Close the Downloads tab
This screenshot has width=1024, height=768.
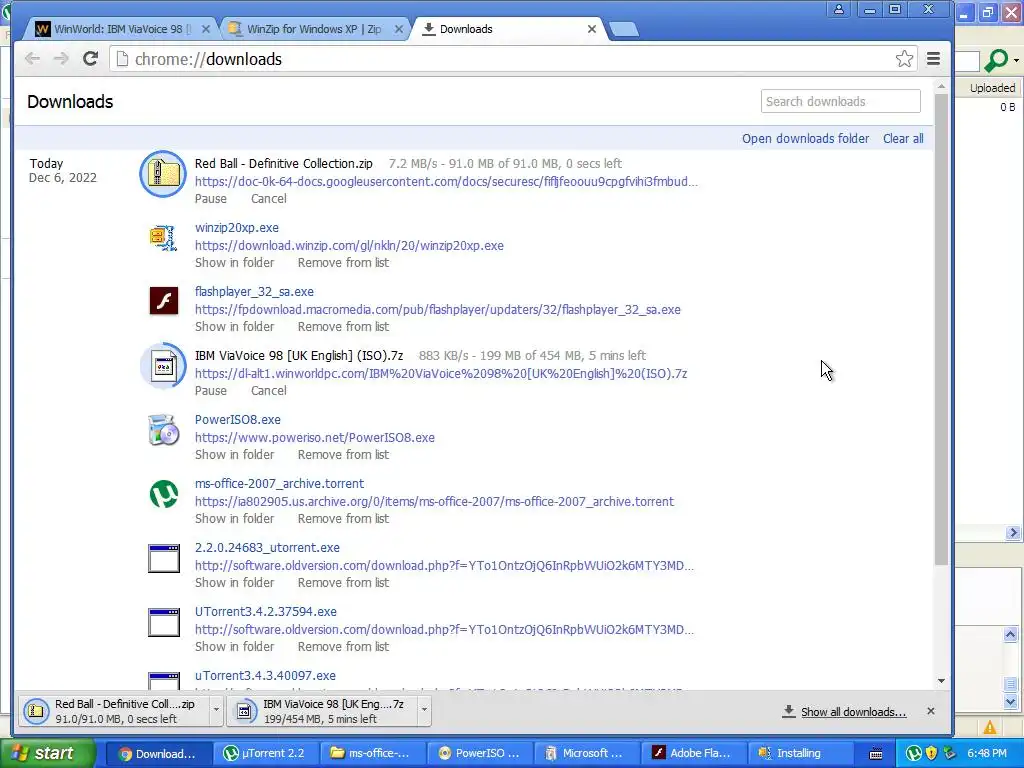[592, 29]
